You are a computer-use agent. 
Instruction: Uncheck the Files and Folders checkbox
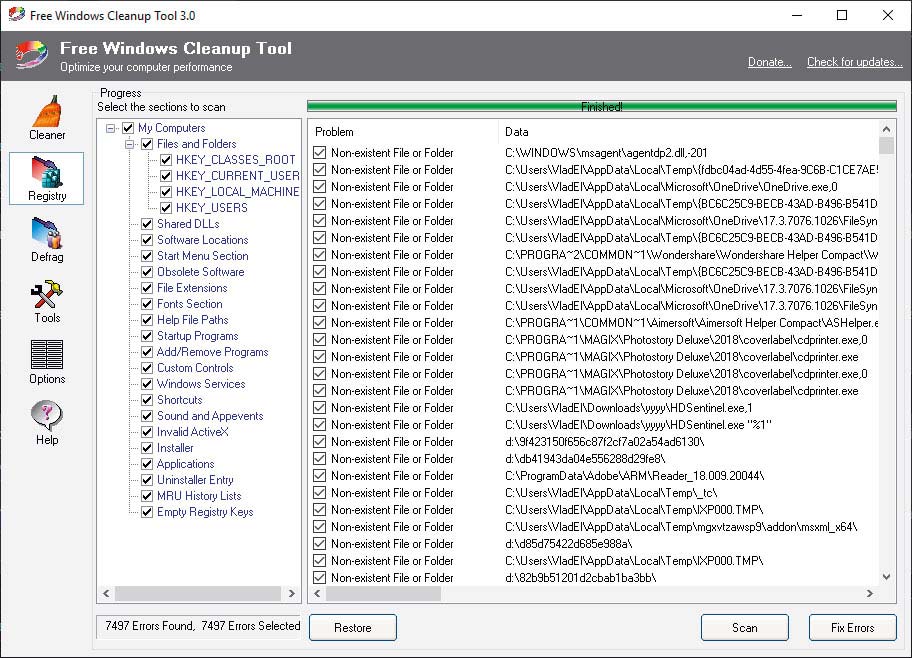(x=147, y=144)
